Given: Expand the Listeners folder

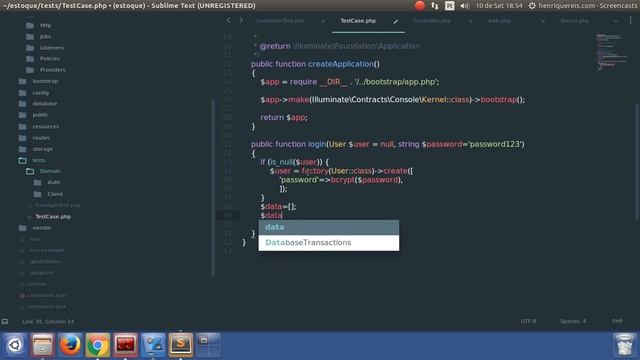Looking at the screenshot, I should point(52,48).
